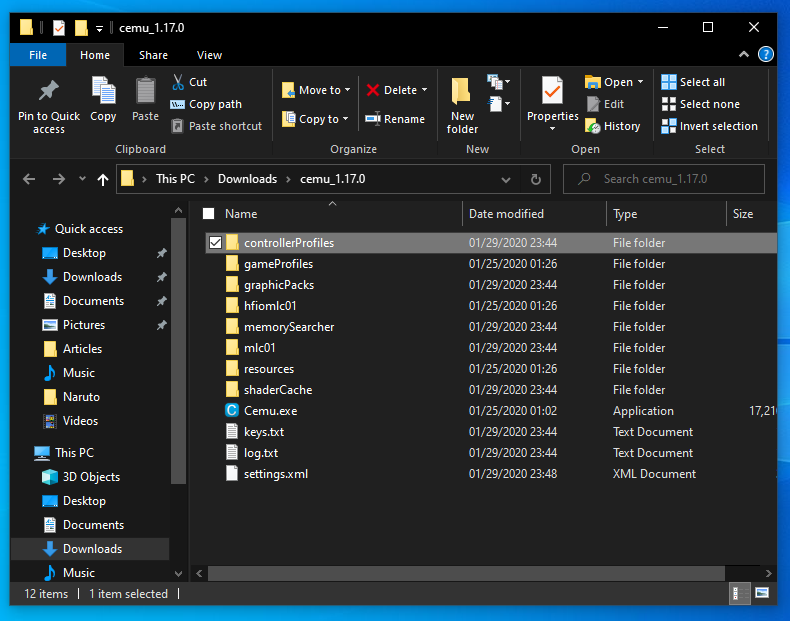This screenshot has height=621, width=790.
Task: Click the navigation pane vertical scrollbar
Action: coord(178,351)
